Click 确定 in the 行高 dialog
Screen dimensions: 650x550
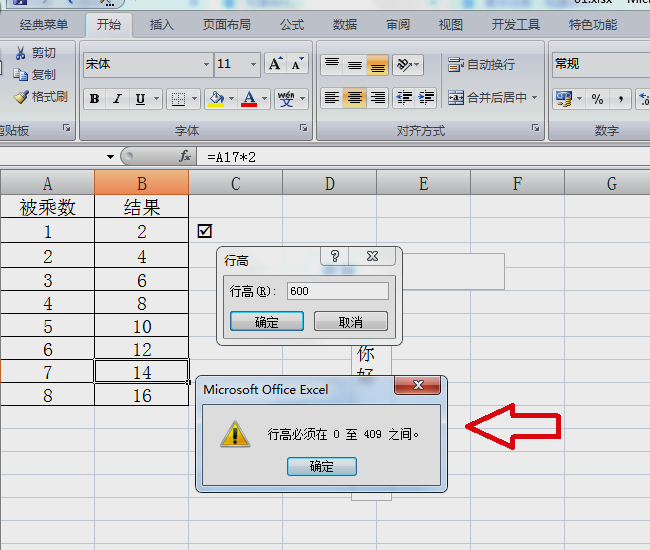pyautogui.click(x=267, y=322)
